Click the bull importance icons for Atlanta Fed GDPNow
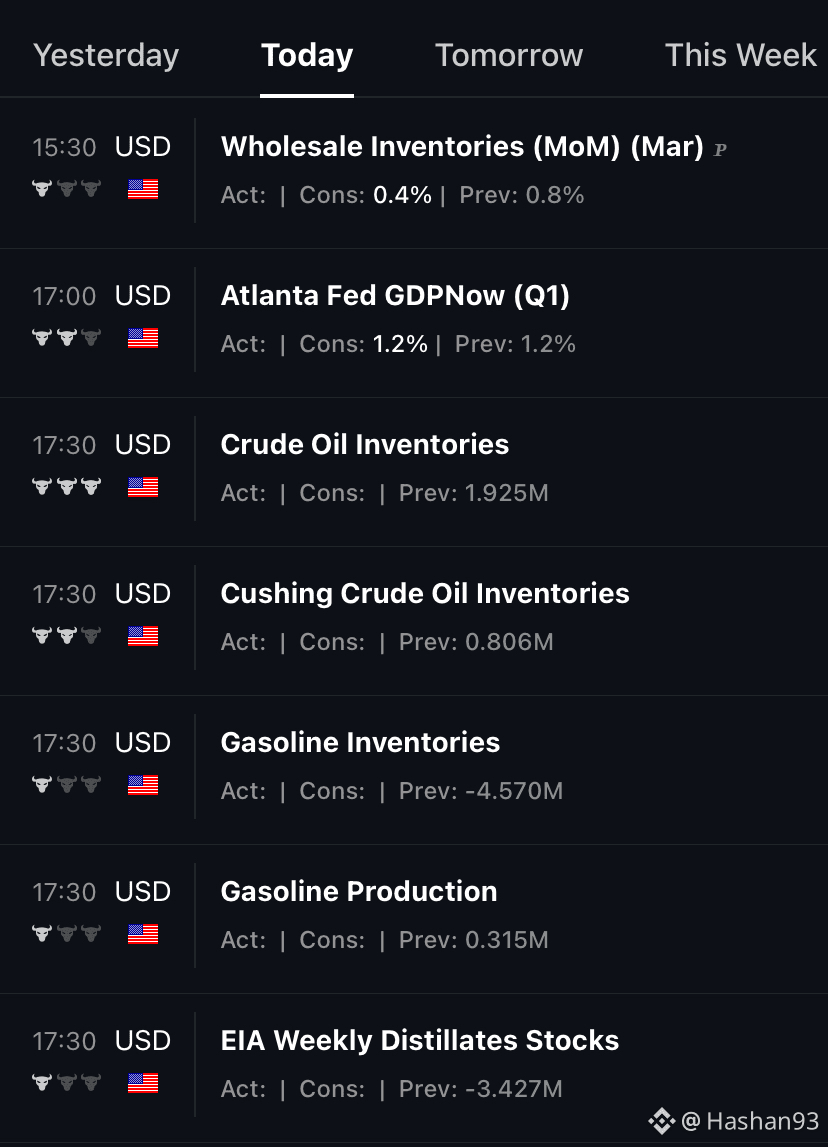 67,338
